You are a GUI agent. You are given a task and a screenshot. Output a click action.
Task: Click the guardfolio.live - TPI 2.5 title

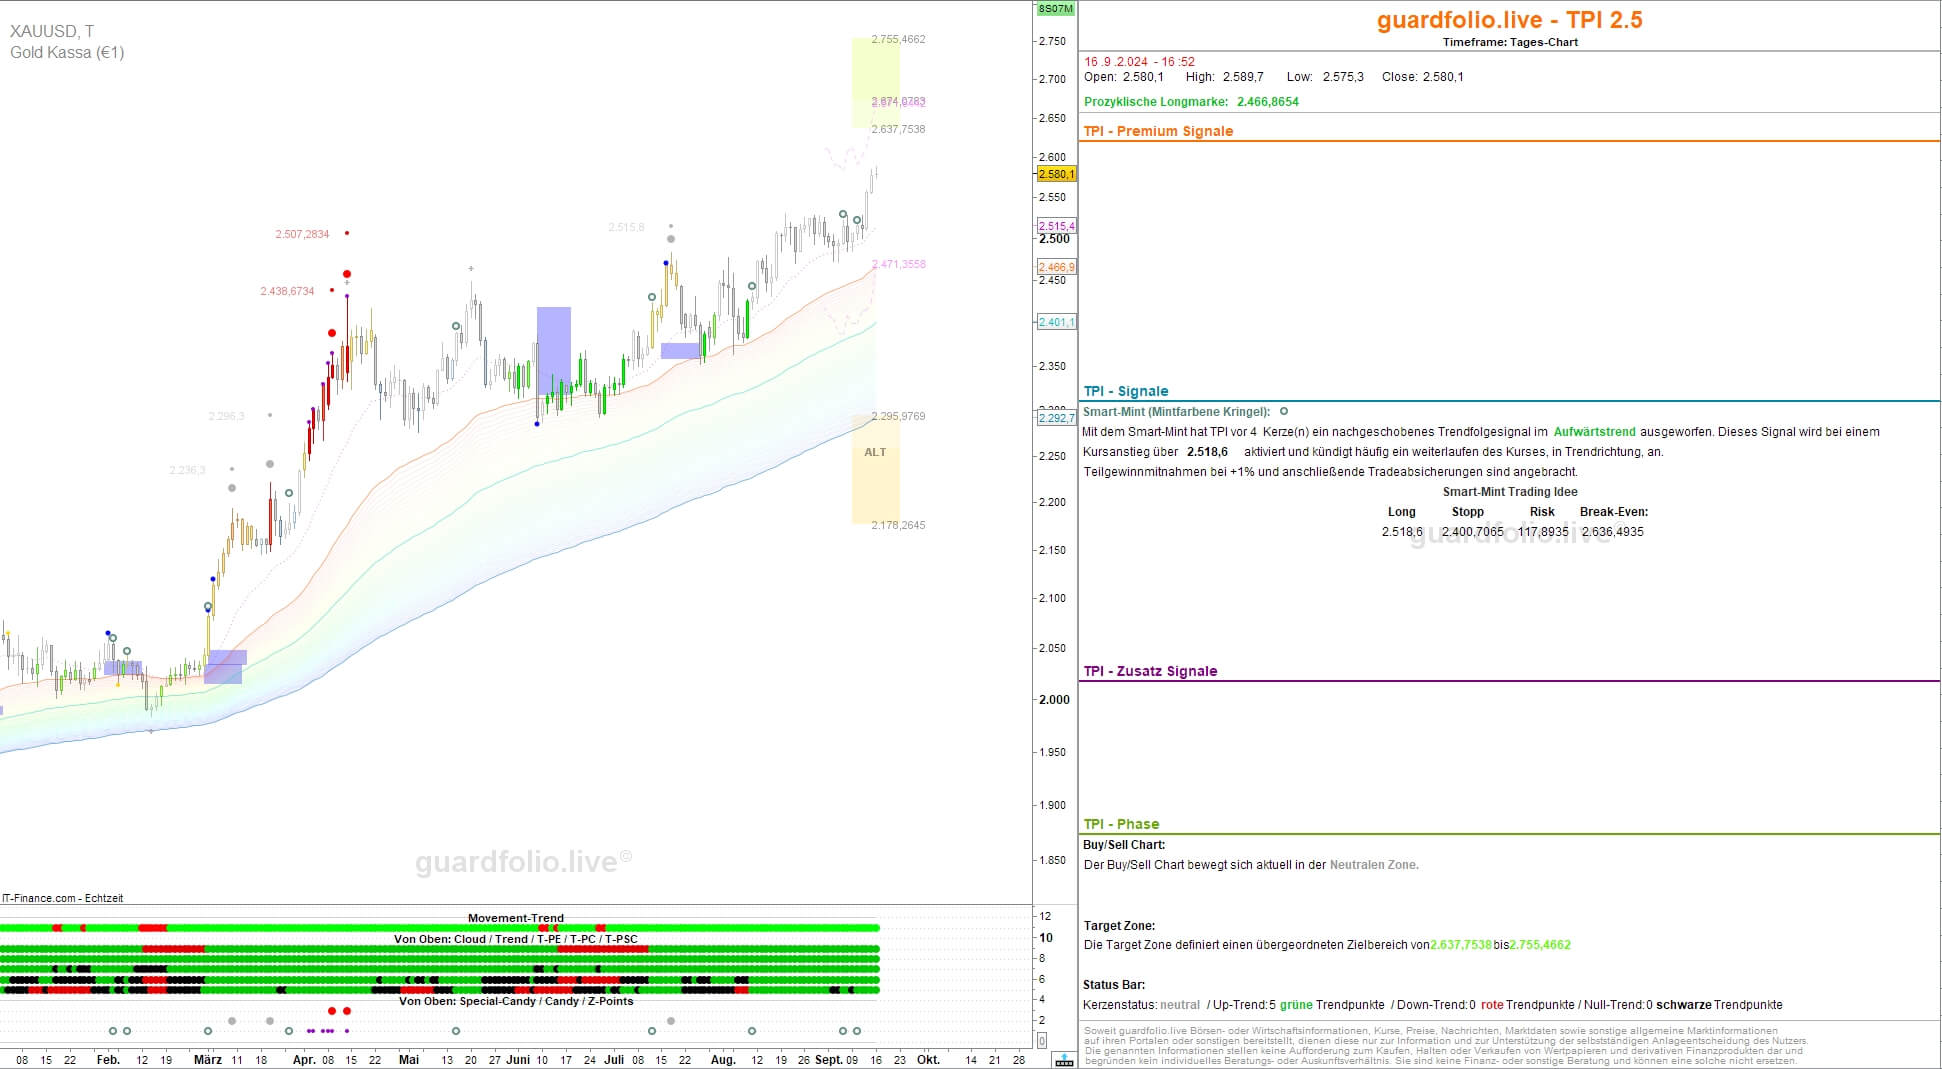[x=1510, y=20]
